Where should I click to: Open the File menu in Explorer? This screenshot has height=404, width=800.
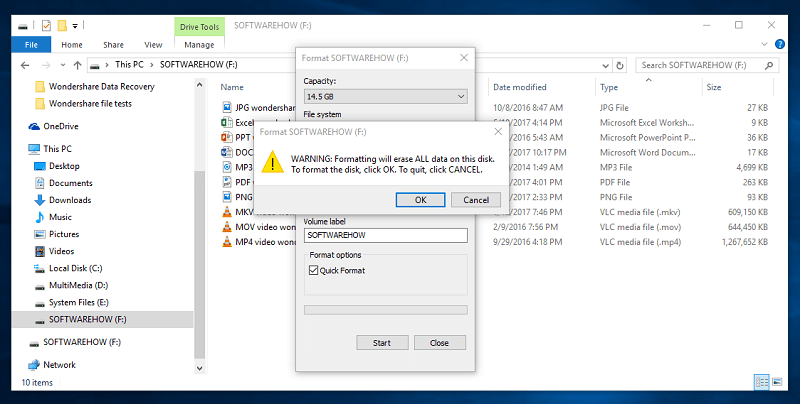(x=31, y=45)
